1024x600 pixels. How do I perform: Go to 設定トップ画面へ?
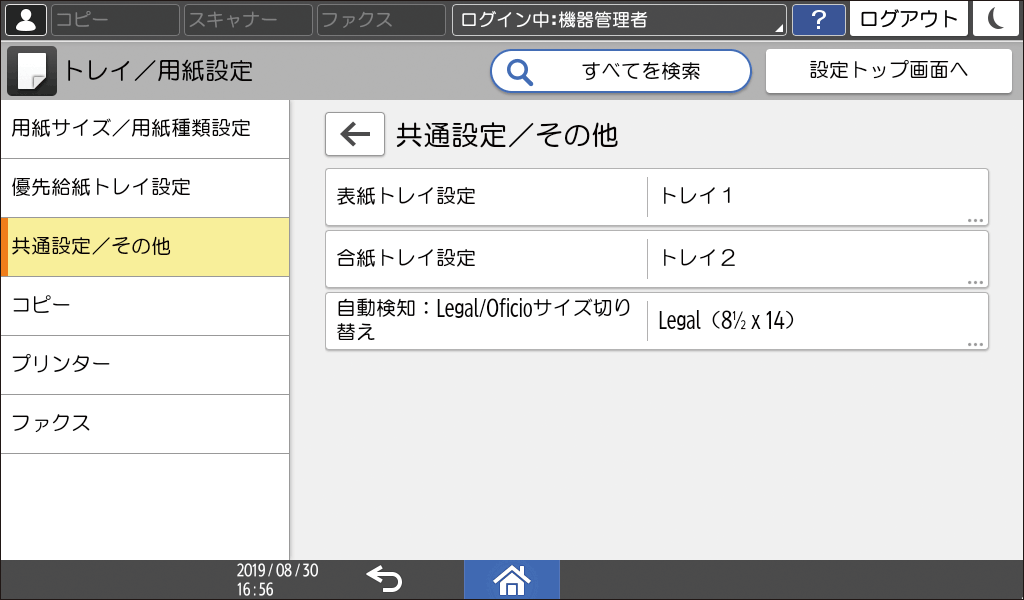pos(888,70)
